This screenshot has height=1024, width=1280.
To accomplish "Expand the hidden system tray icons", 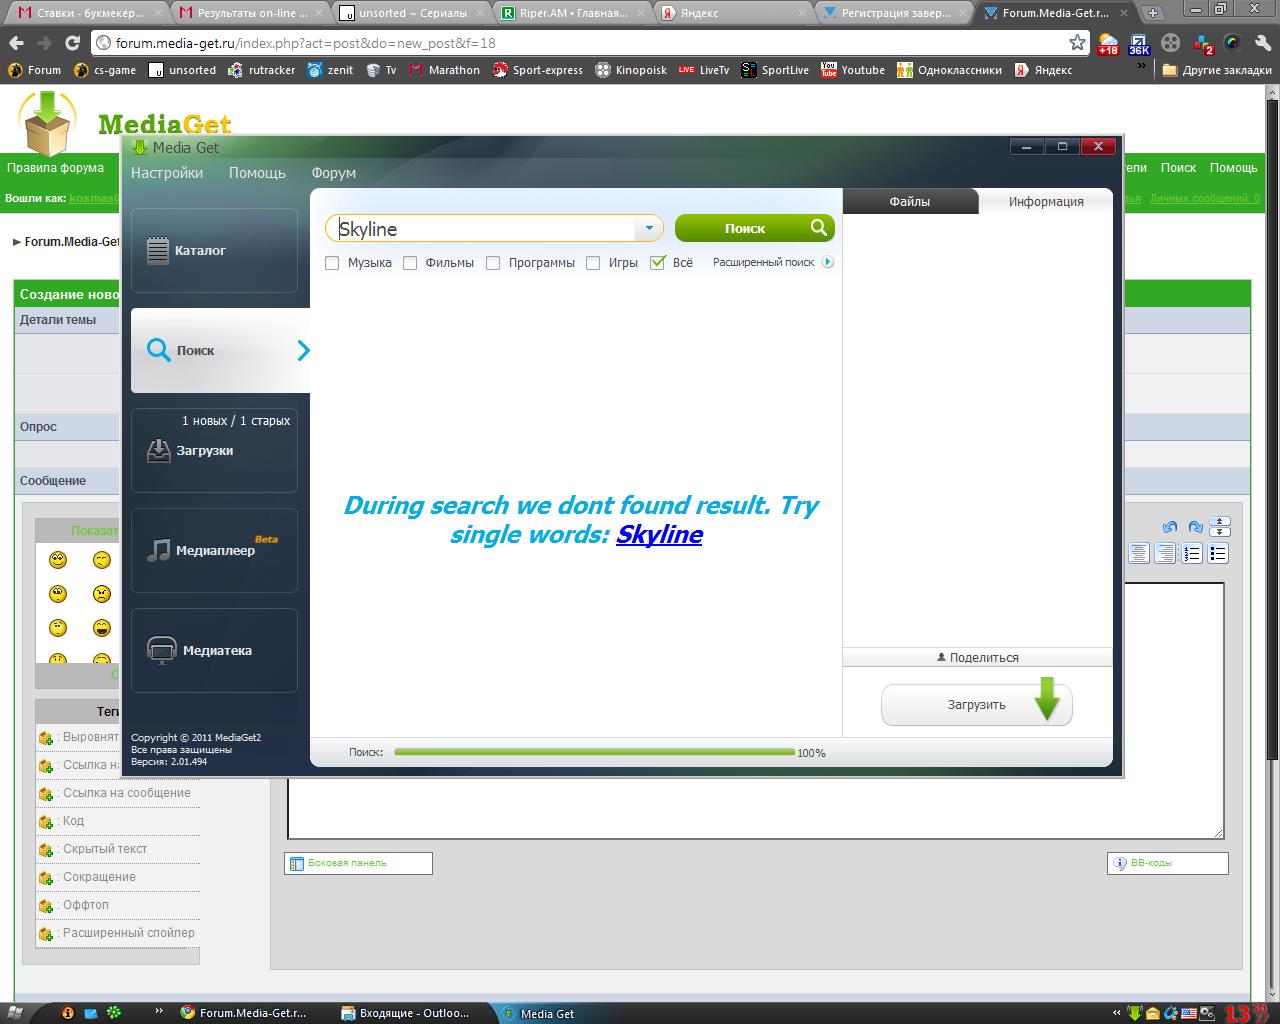I will [x=1116, y=1013].
